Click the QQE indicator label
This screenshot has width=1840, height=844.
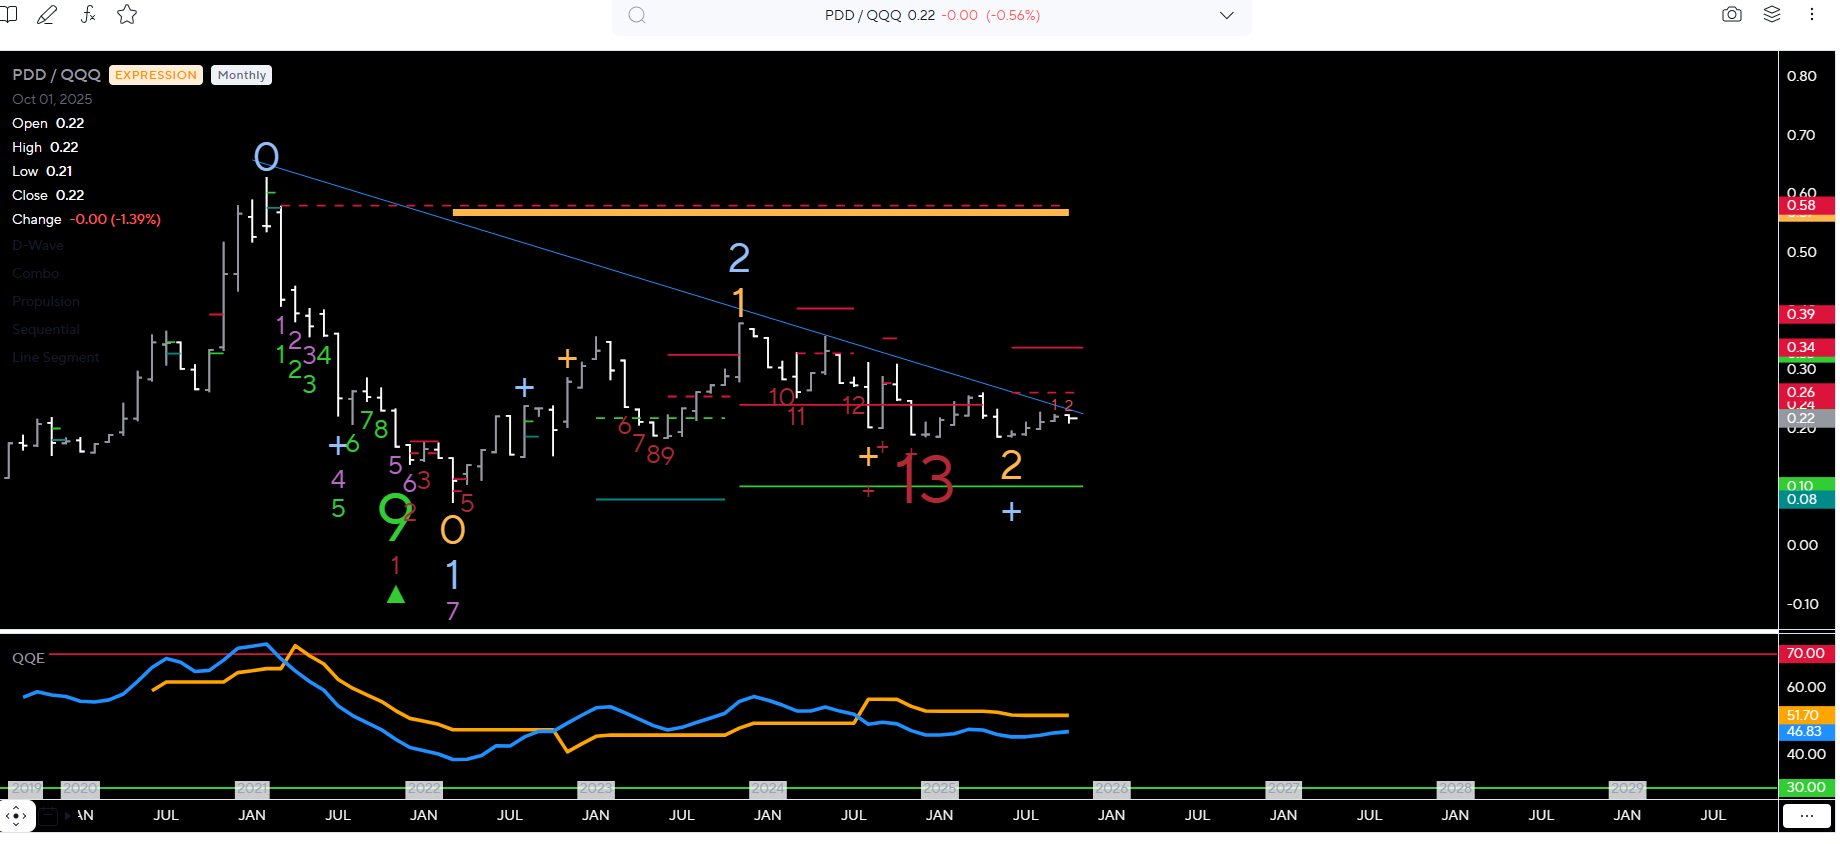coord(28,658)
